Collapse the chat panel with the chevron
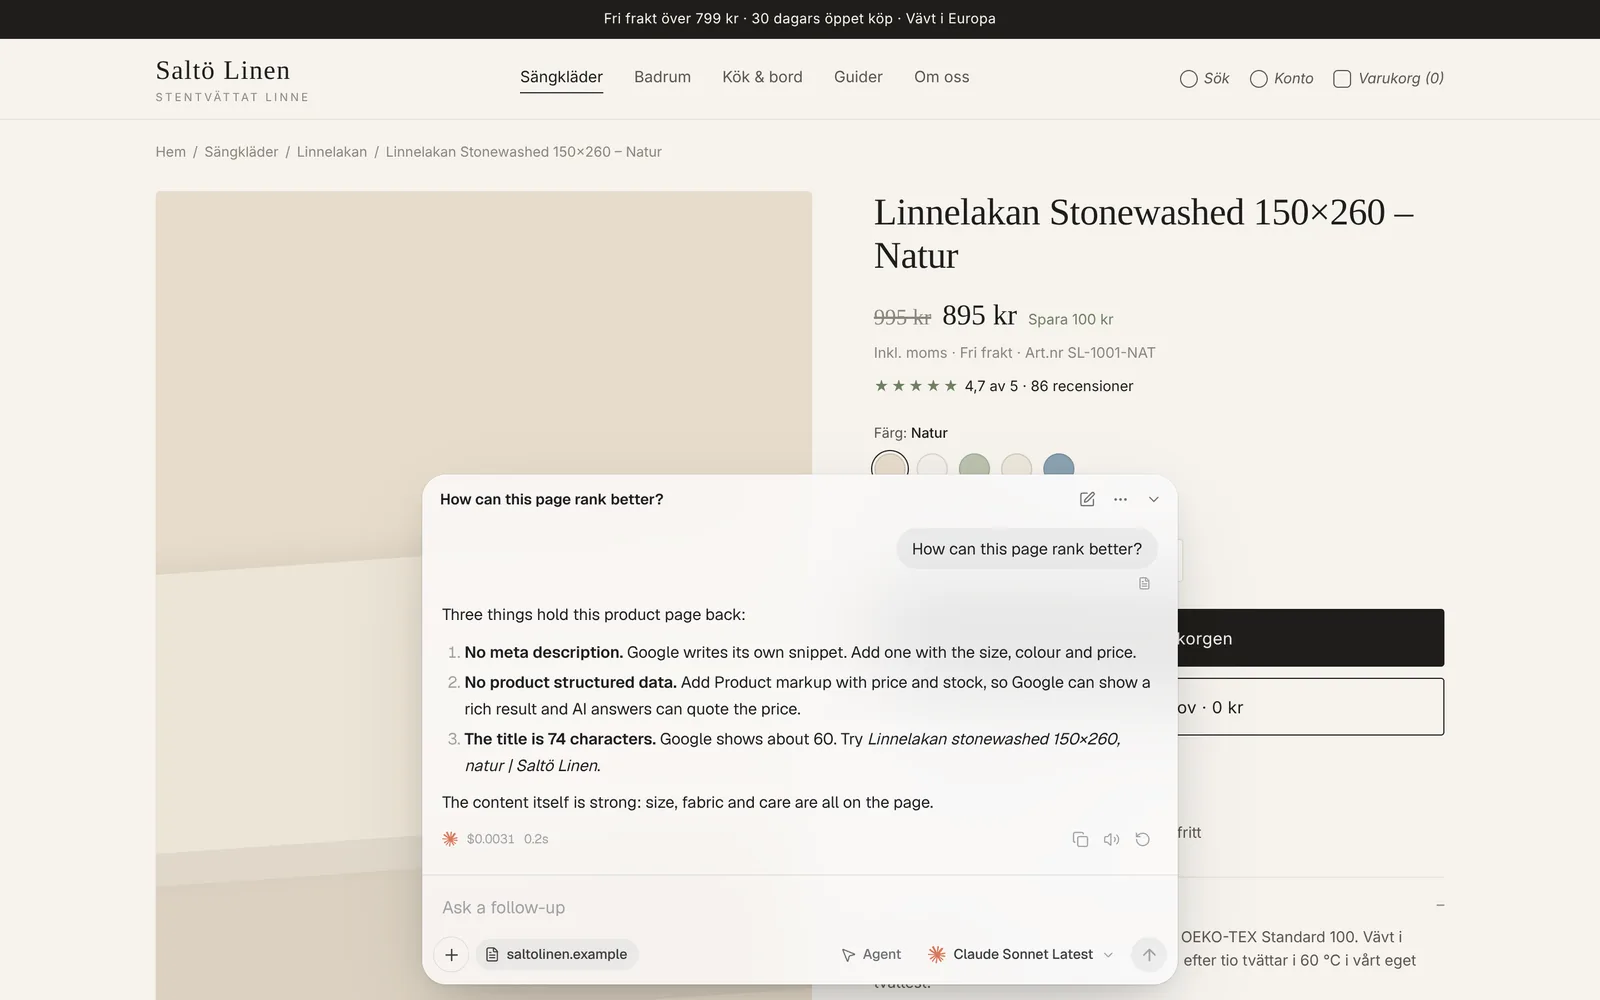1600x1000 pixels. point(1153,499)
